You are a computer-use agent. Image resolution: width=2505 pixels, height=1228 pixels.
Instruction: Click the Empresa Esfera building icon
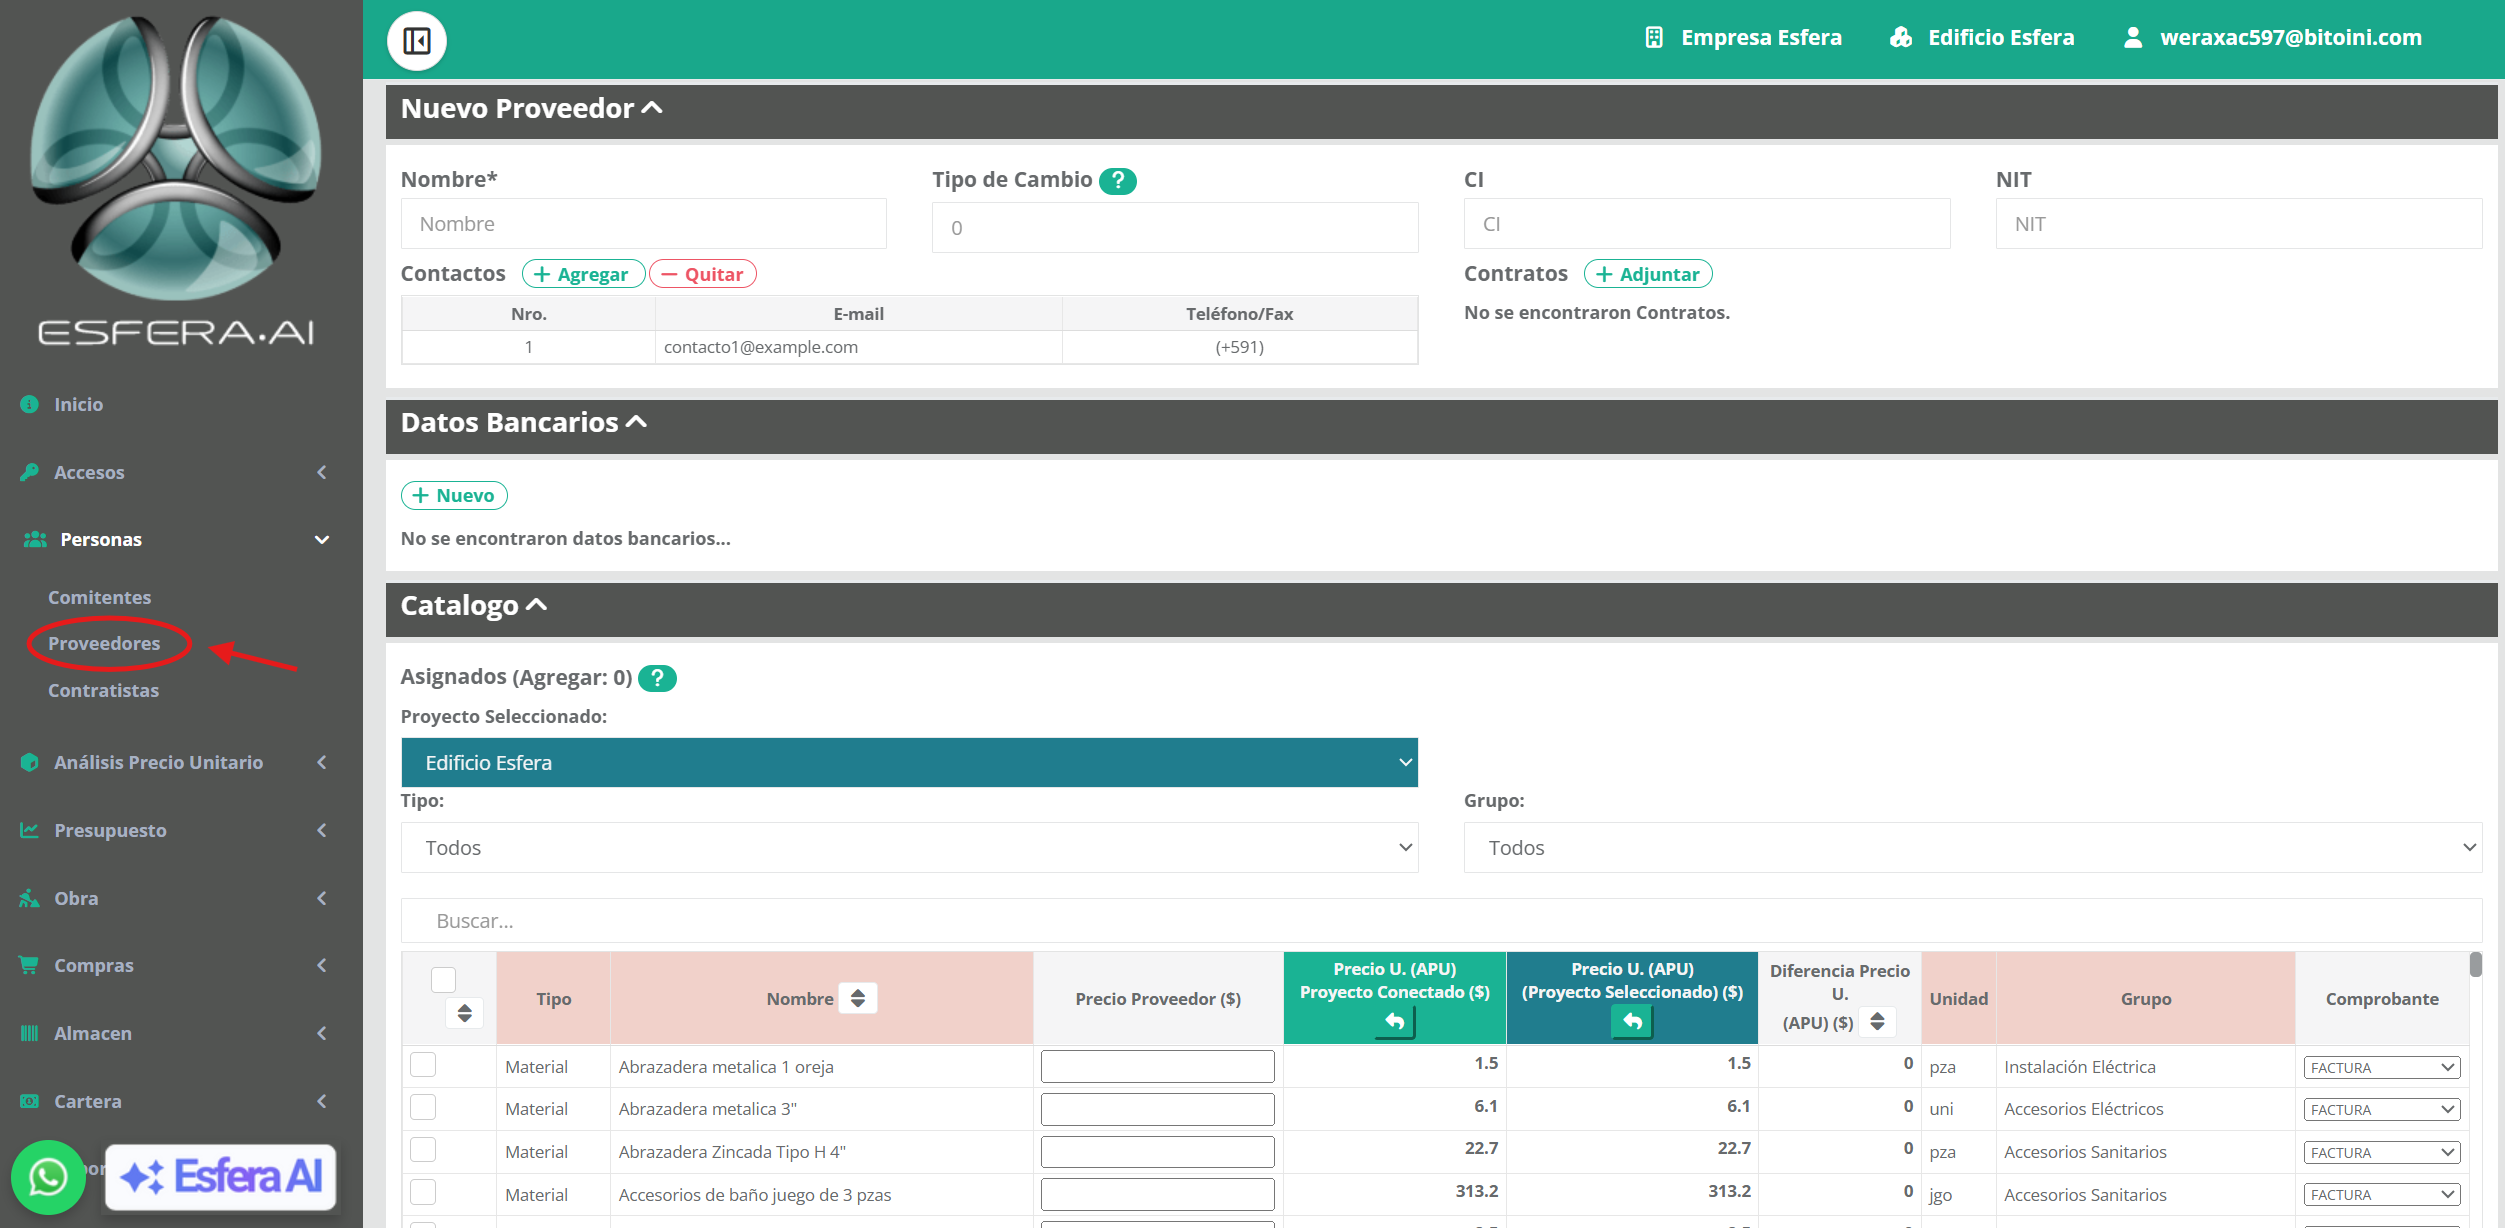[x=1654, y=38]
